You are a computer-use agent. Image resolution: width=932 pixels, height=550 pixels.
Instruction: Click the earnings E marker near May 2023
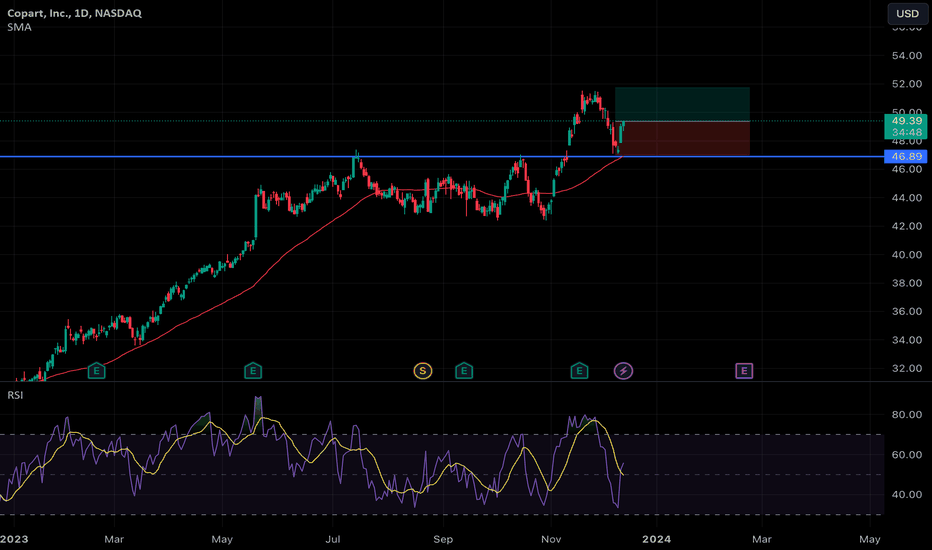point(253,371)
